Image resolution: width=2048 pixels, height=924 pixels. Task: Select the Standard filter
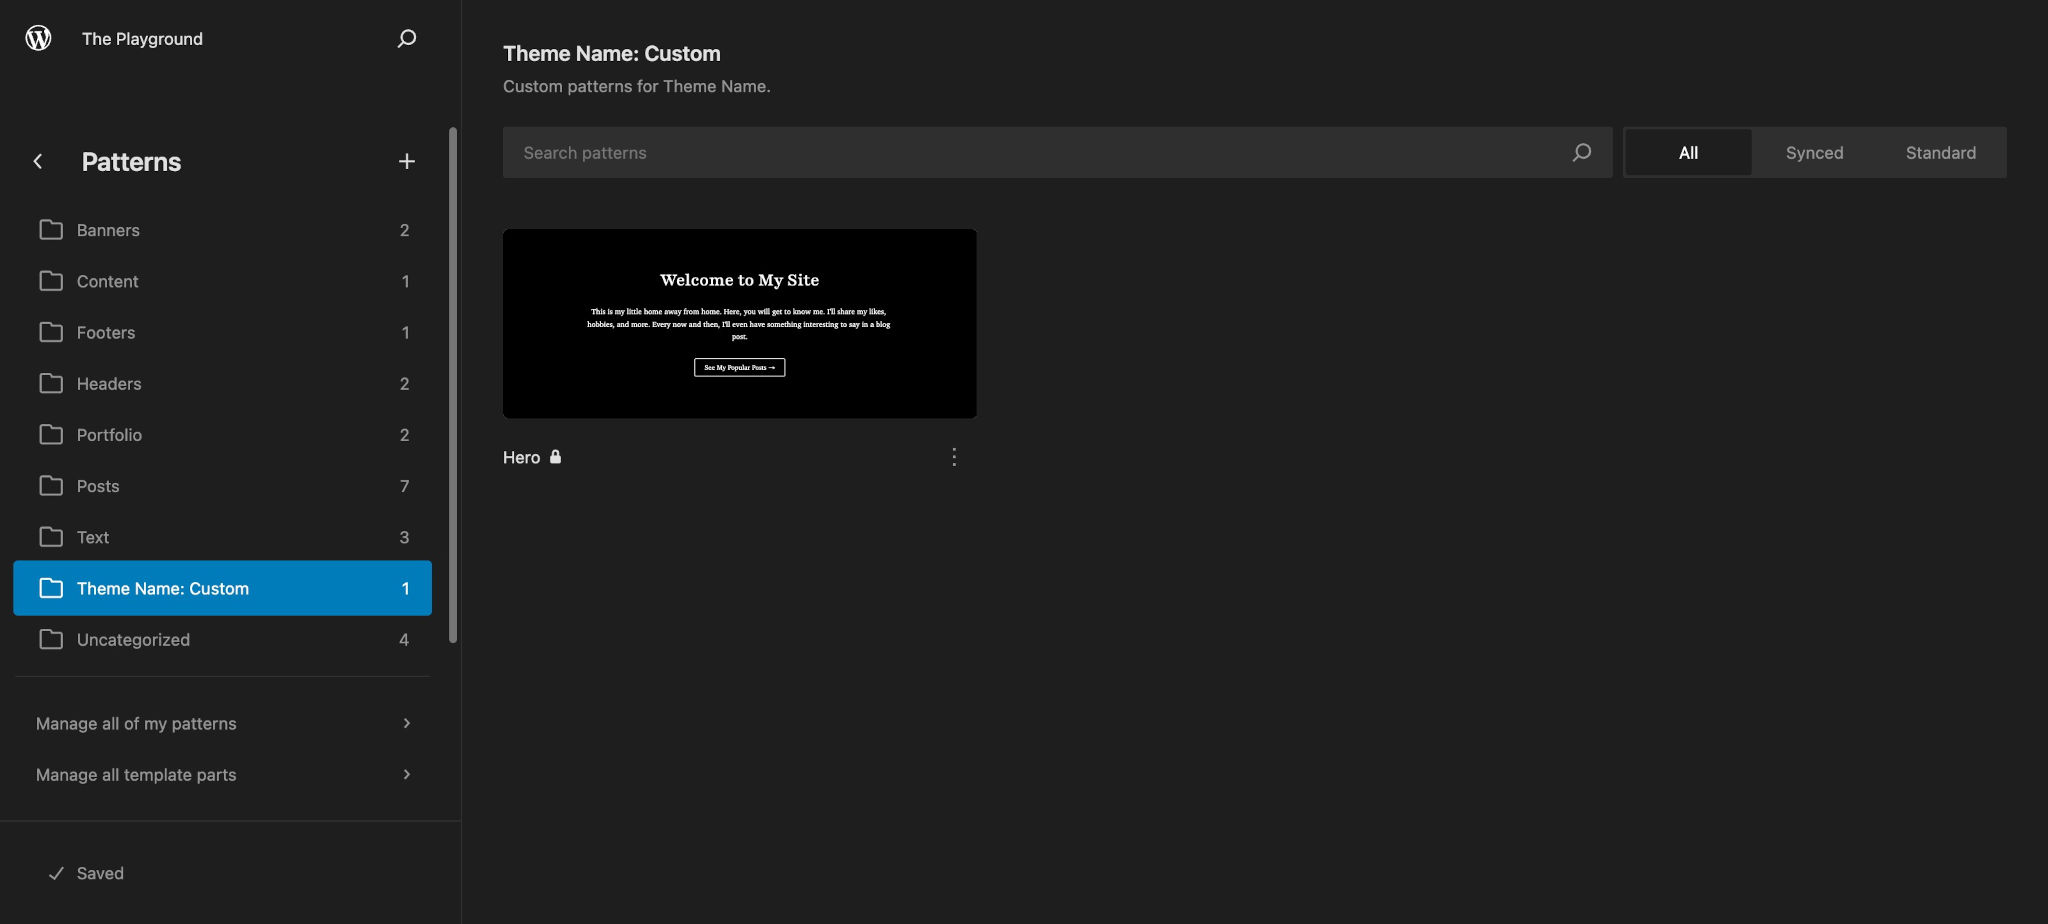pos(1940,152)
